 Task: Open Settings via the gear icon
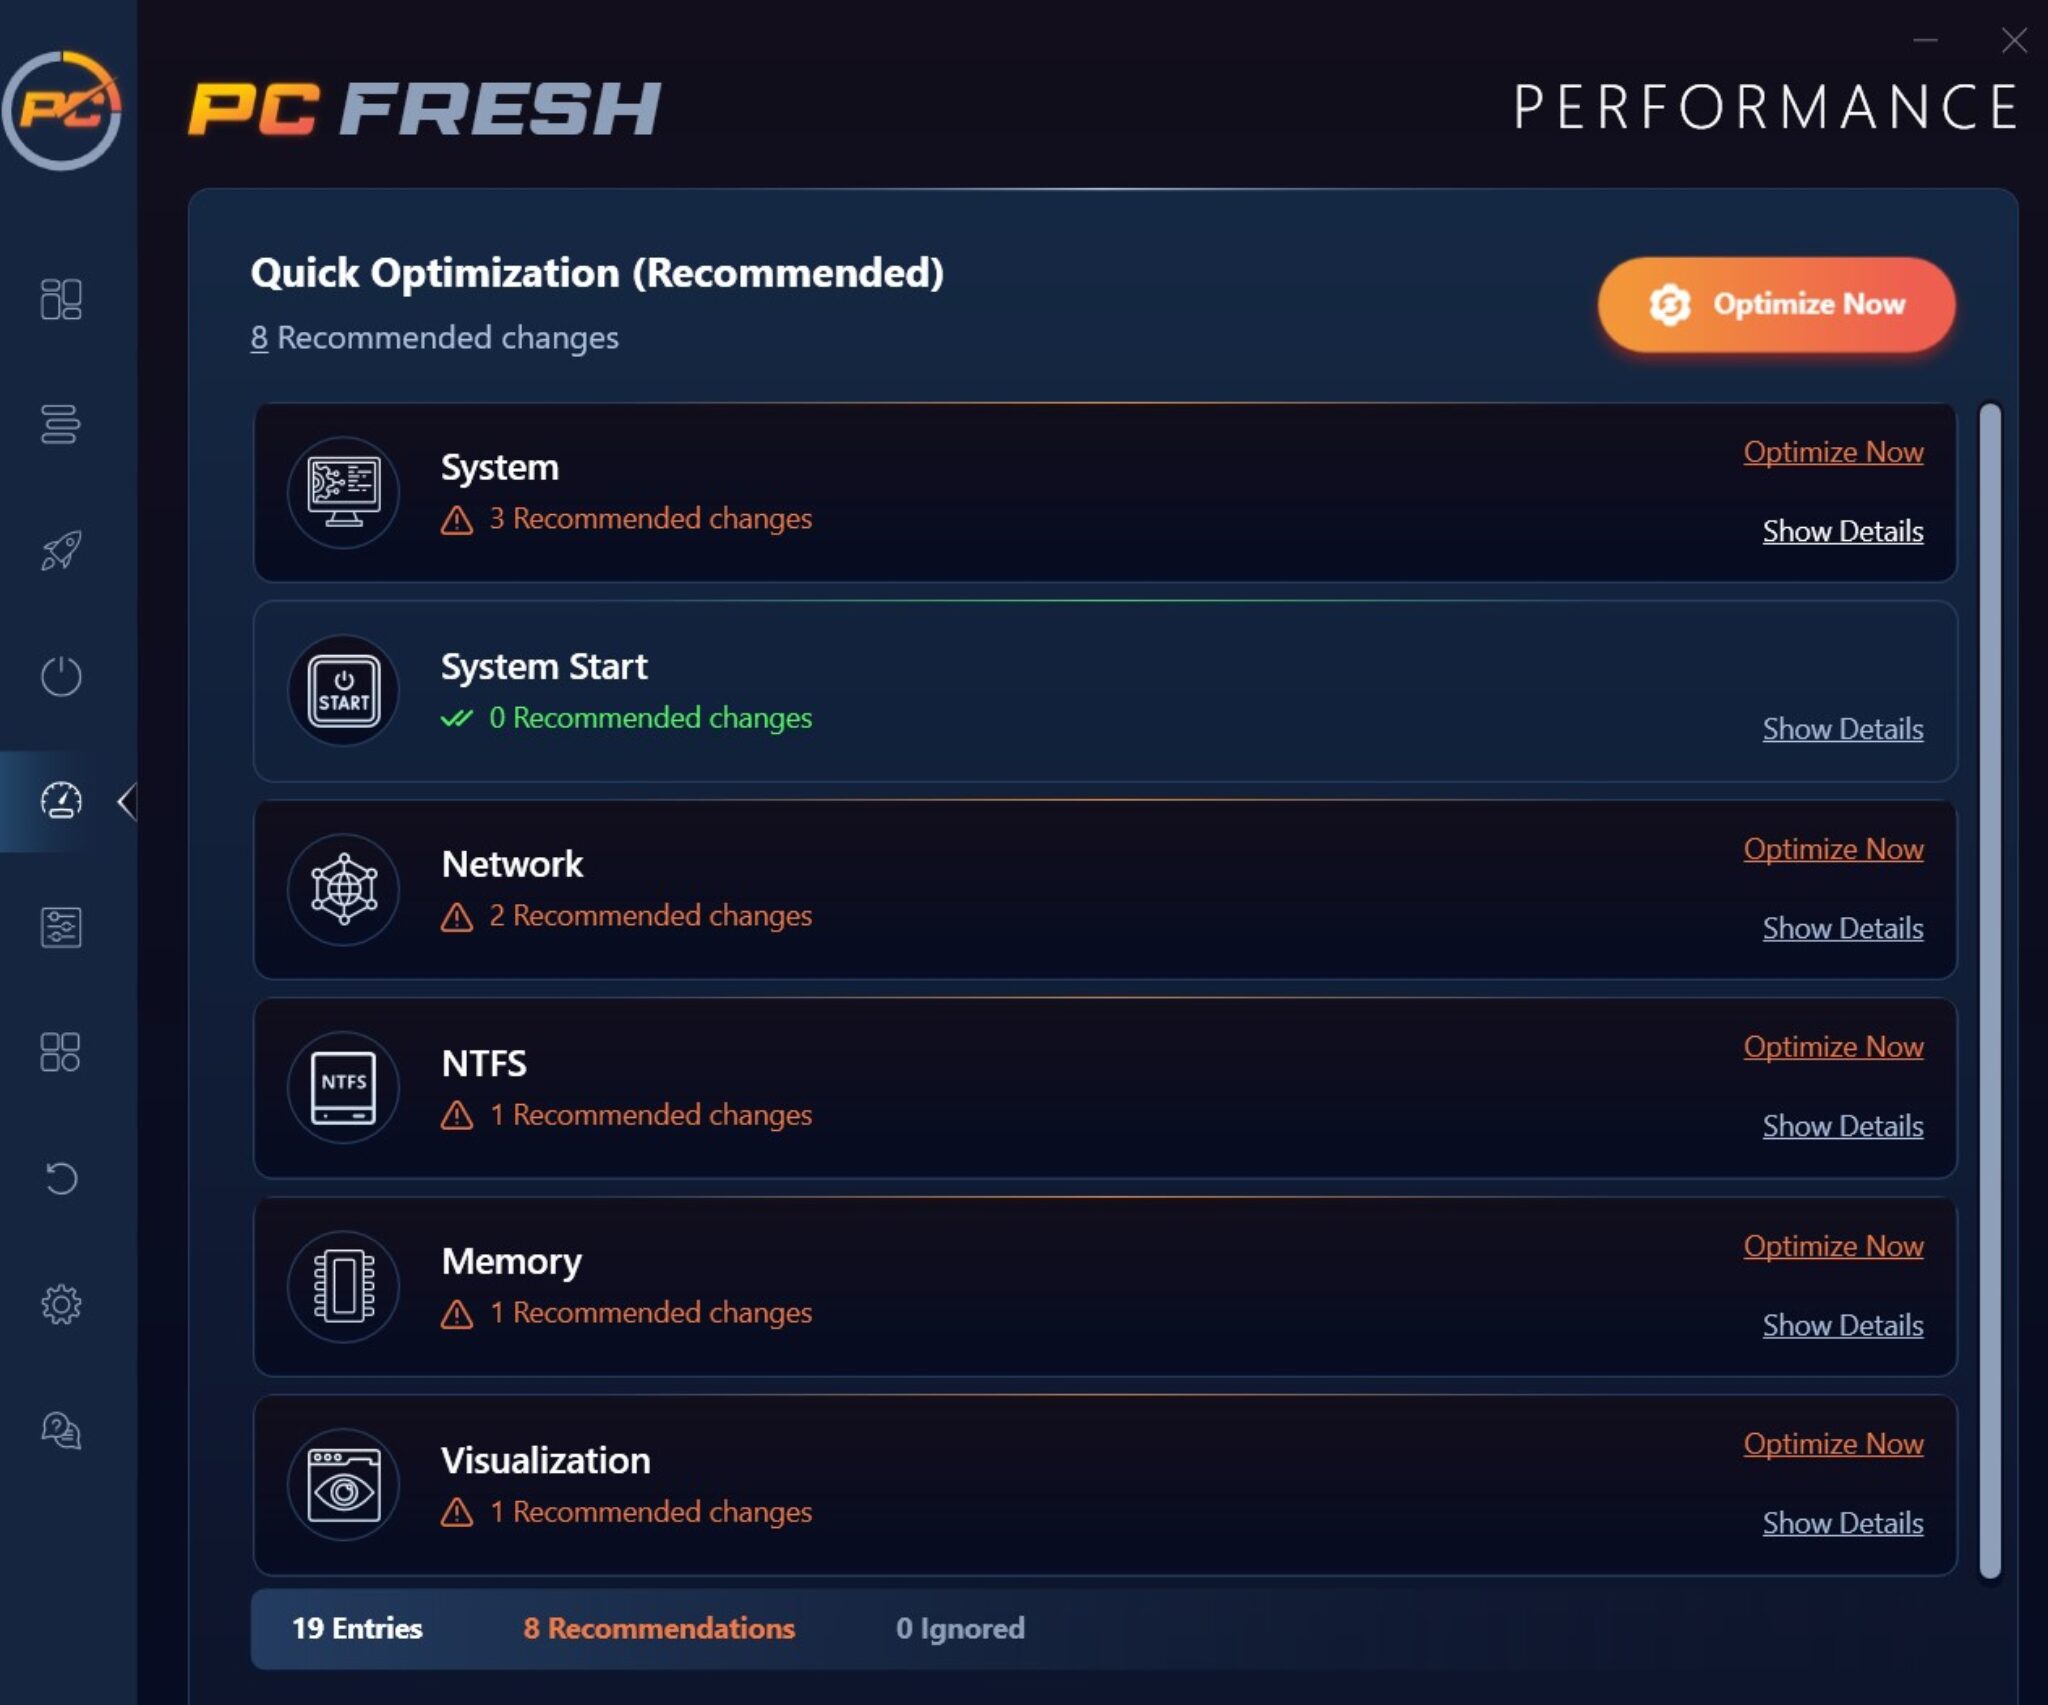[62, 1305]
